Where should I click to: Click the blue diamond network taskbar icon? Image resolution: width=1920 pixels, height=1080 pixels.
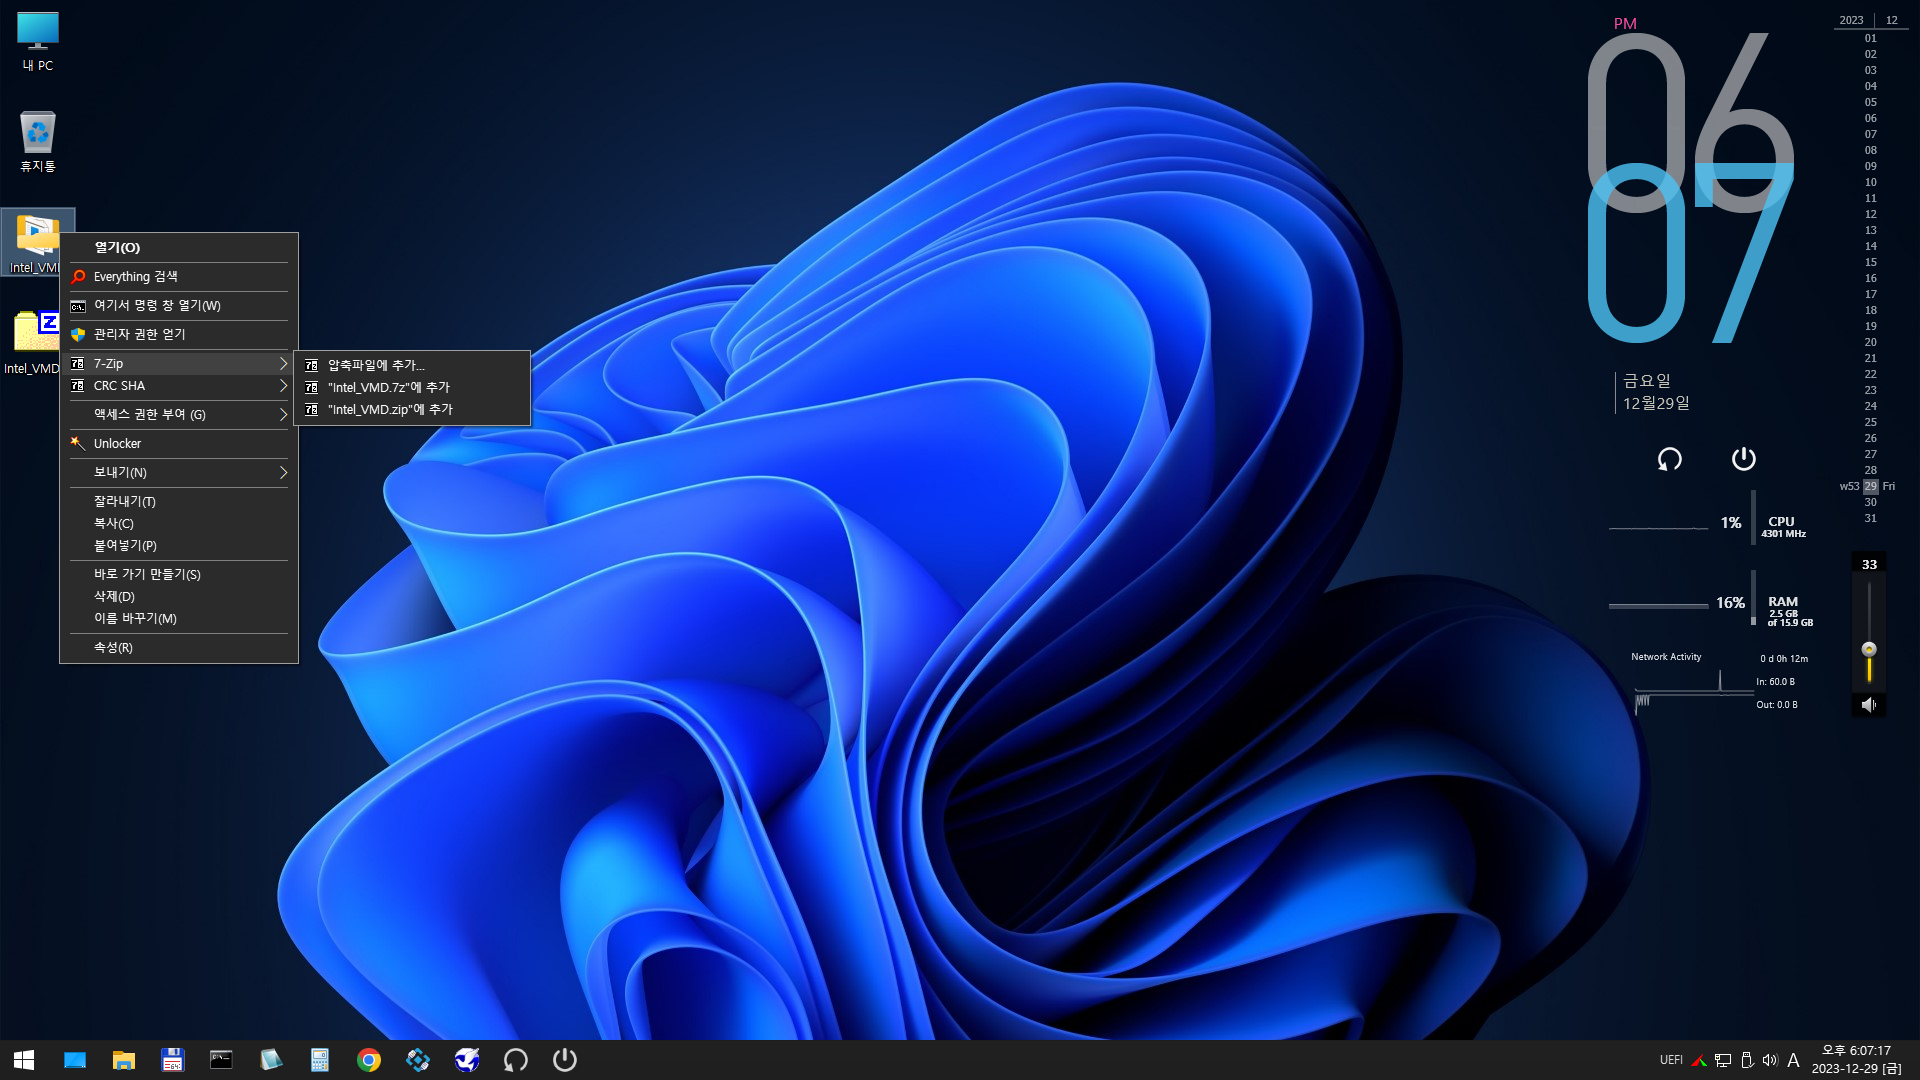click(x=418, y=1060)
